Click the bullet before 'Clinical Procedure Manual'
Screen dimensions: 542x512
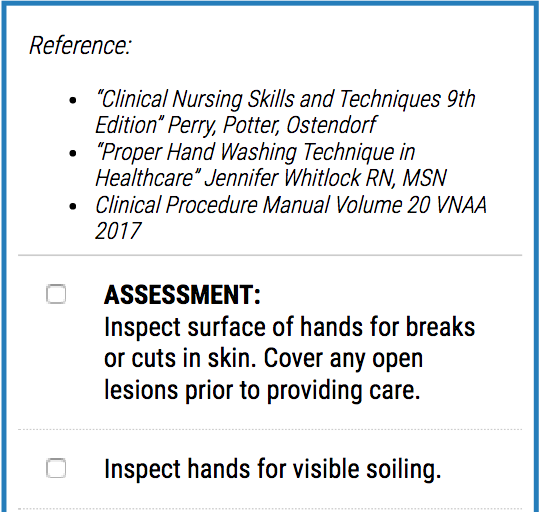(x=73, y=206)
